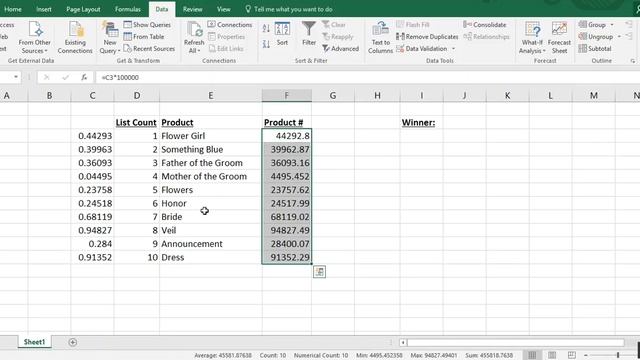
Task: Click the horizontal scrollbar track
Action: (516, 342)
